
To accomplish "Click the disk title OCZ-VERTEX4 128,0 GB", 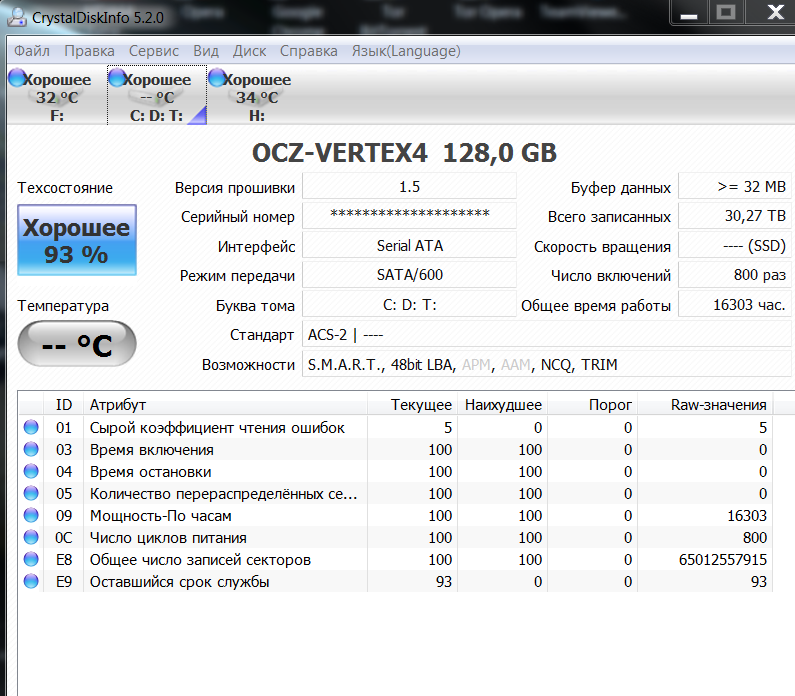I will (x=404, y=153).
